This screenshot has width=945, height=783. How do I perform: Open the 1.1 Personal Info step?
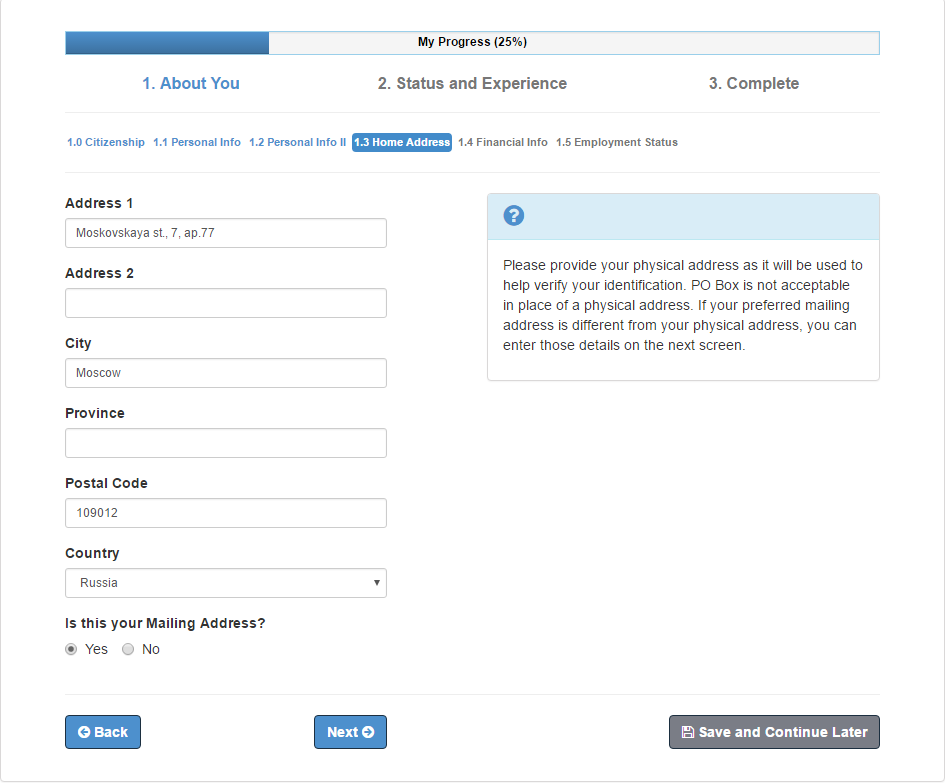tap(197, 142)
